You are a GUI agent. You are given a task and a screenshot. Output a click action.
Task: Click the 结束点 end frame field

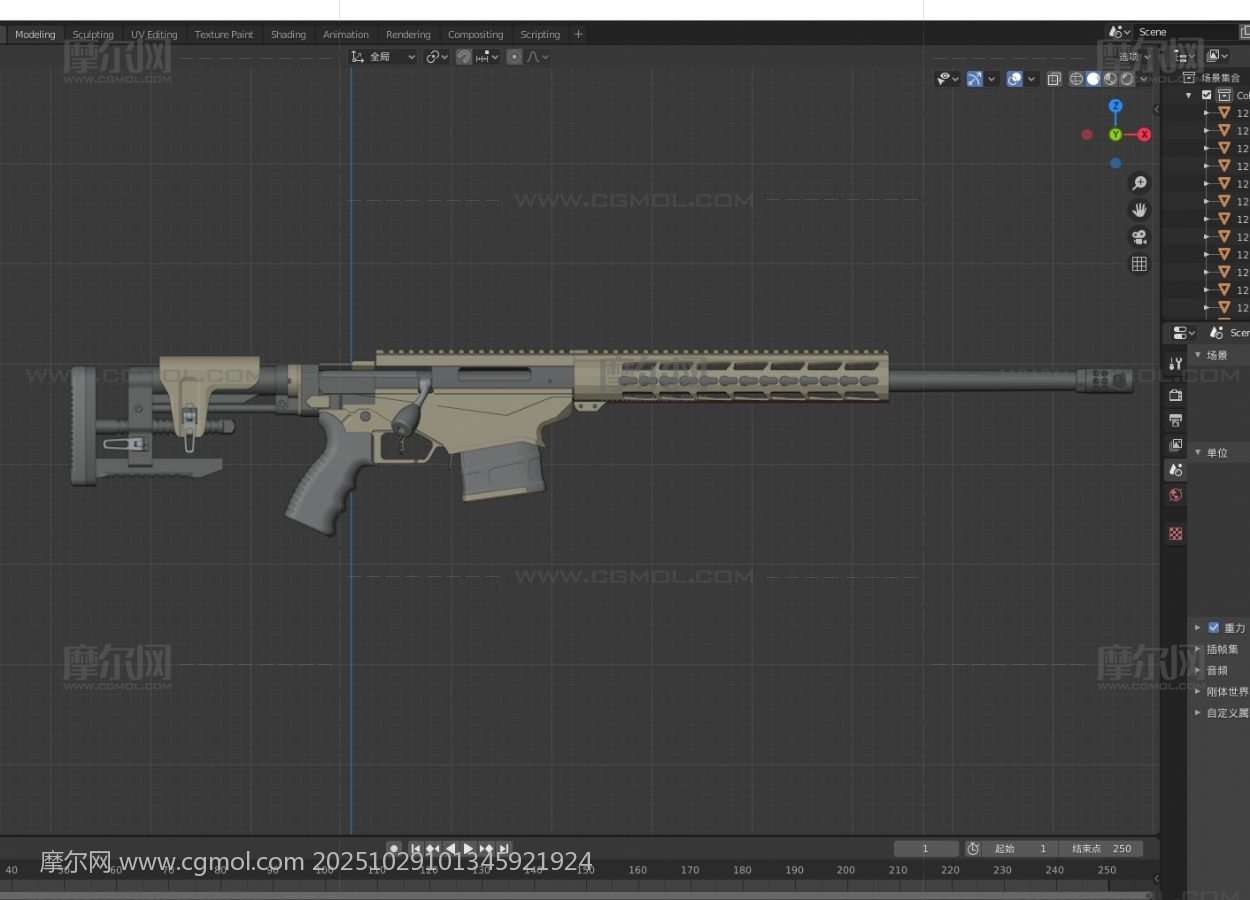point(1101,849)
